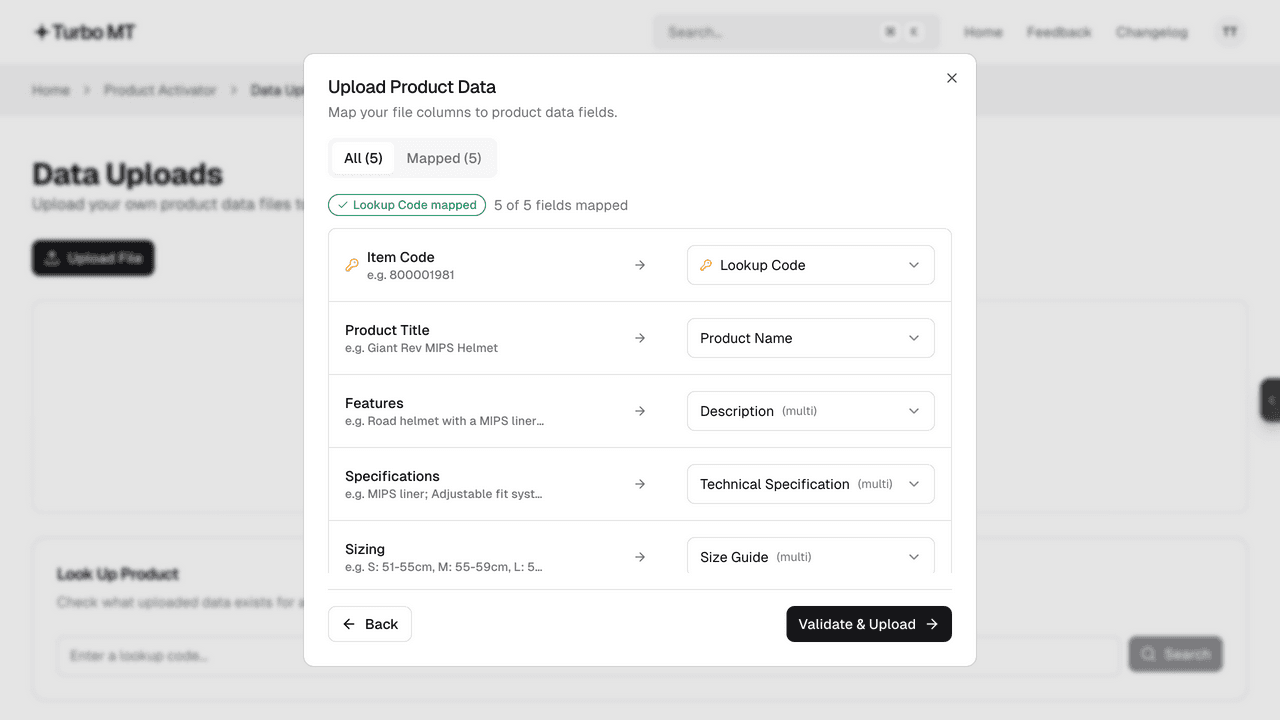This screenshot has width=1280, height=720.
Task: Click the arrow icon in Specifications row
Action: 640,484
